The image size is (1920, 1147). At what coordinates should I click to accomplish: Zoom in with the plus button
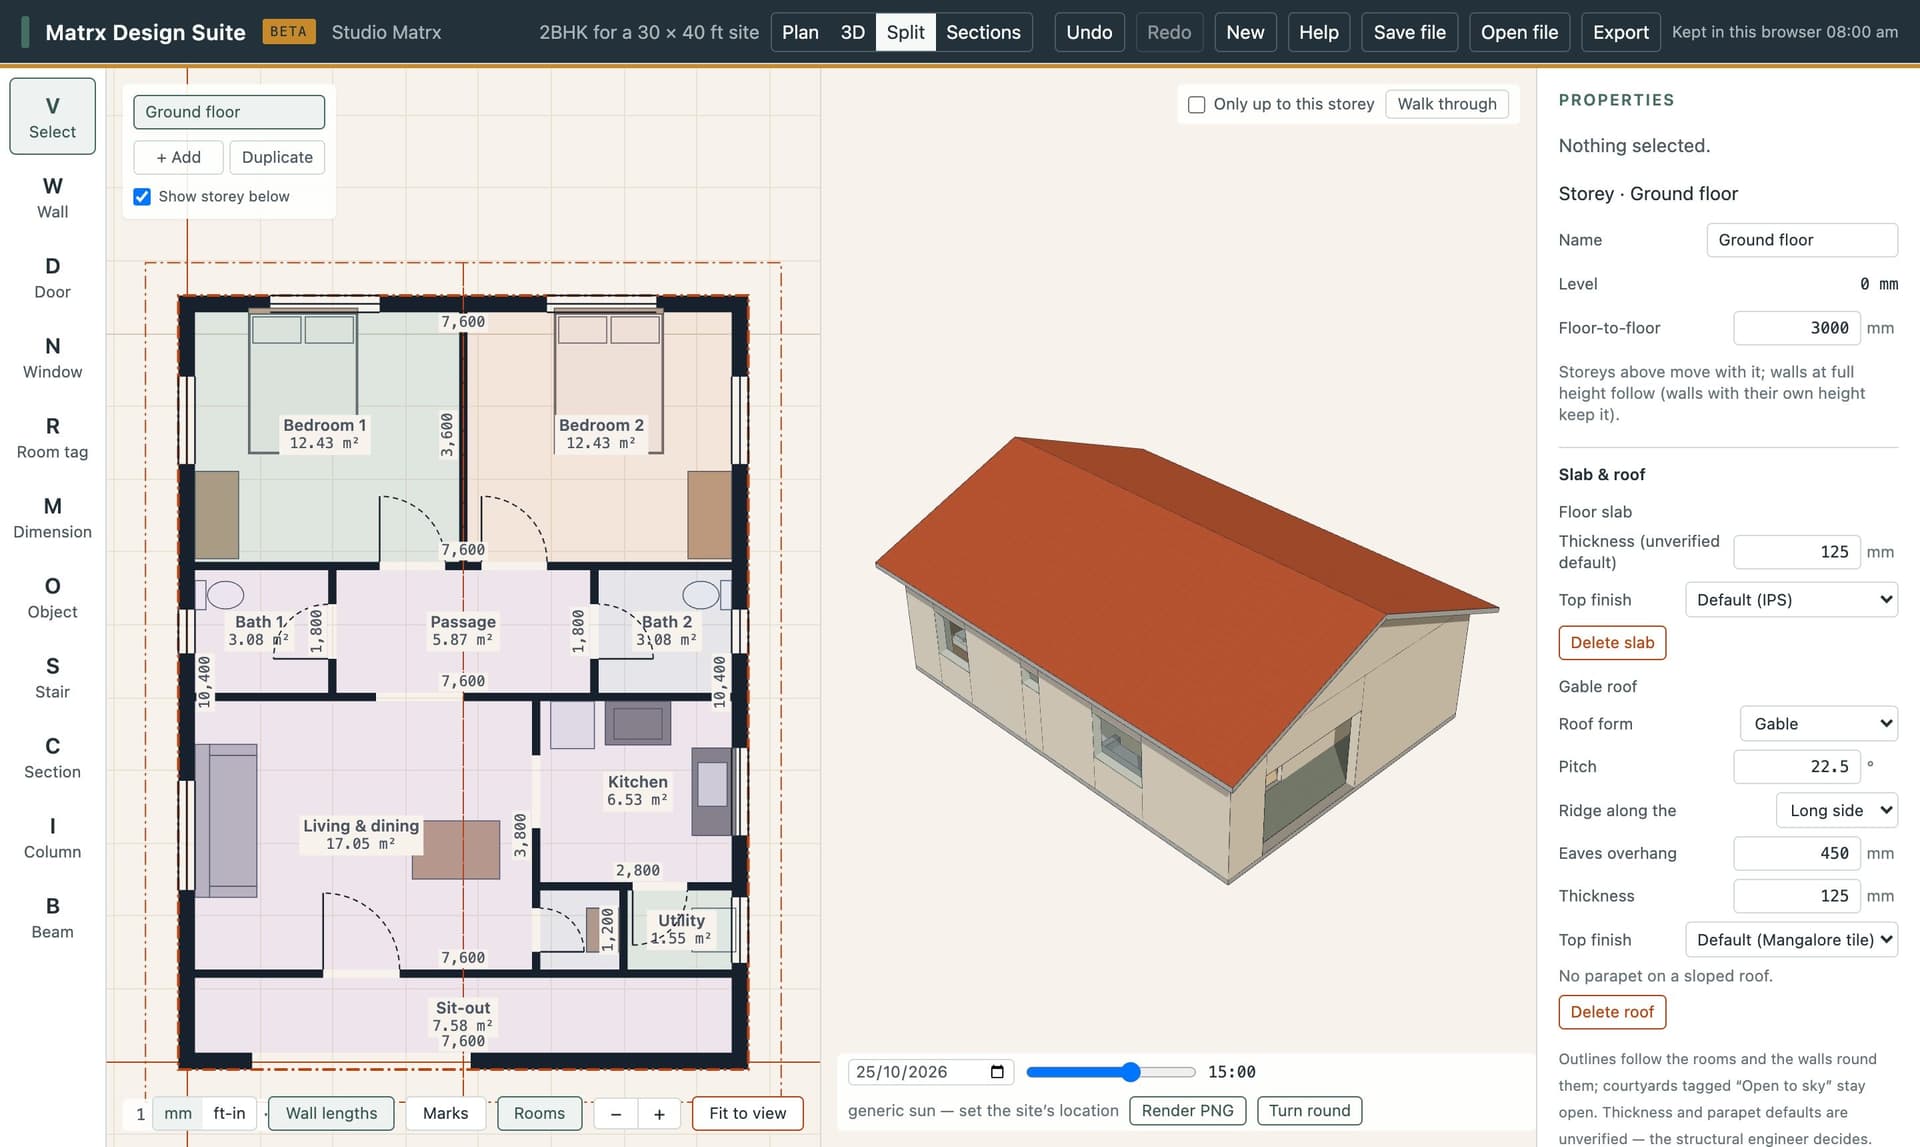(659, 1113)
